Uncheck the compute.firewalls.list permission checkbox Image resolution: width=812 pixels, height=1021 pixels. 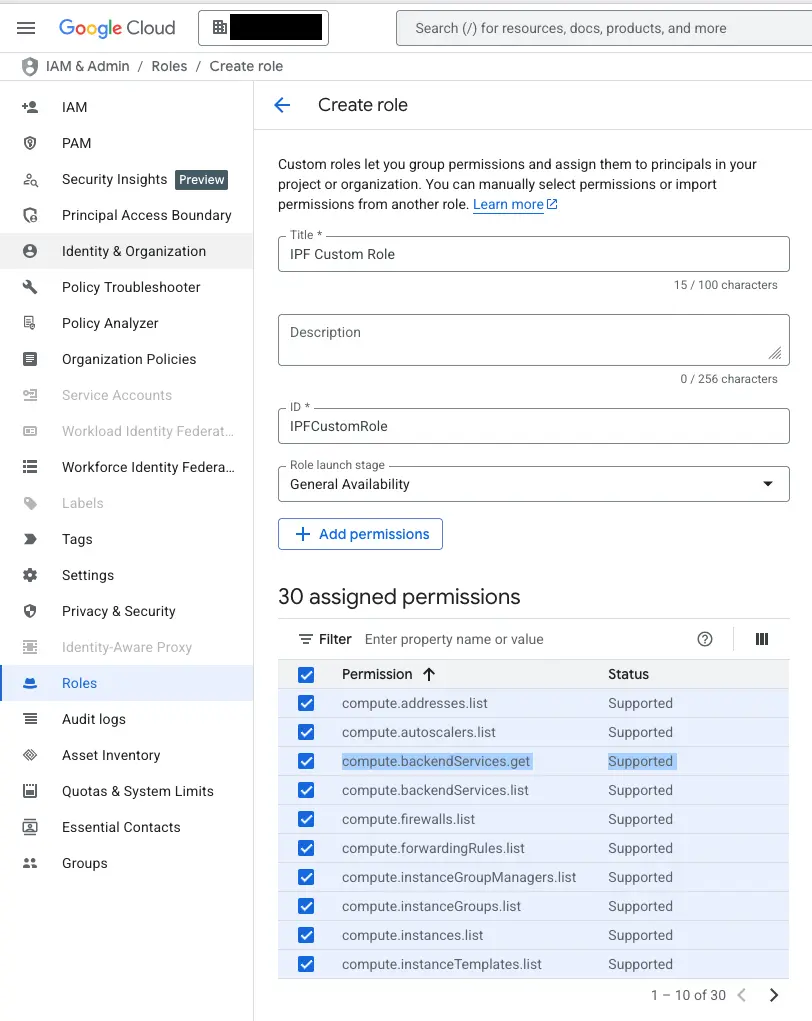[x=306, y=819]
